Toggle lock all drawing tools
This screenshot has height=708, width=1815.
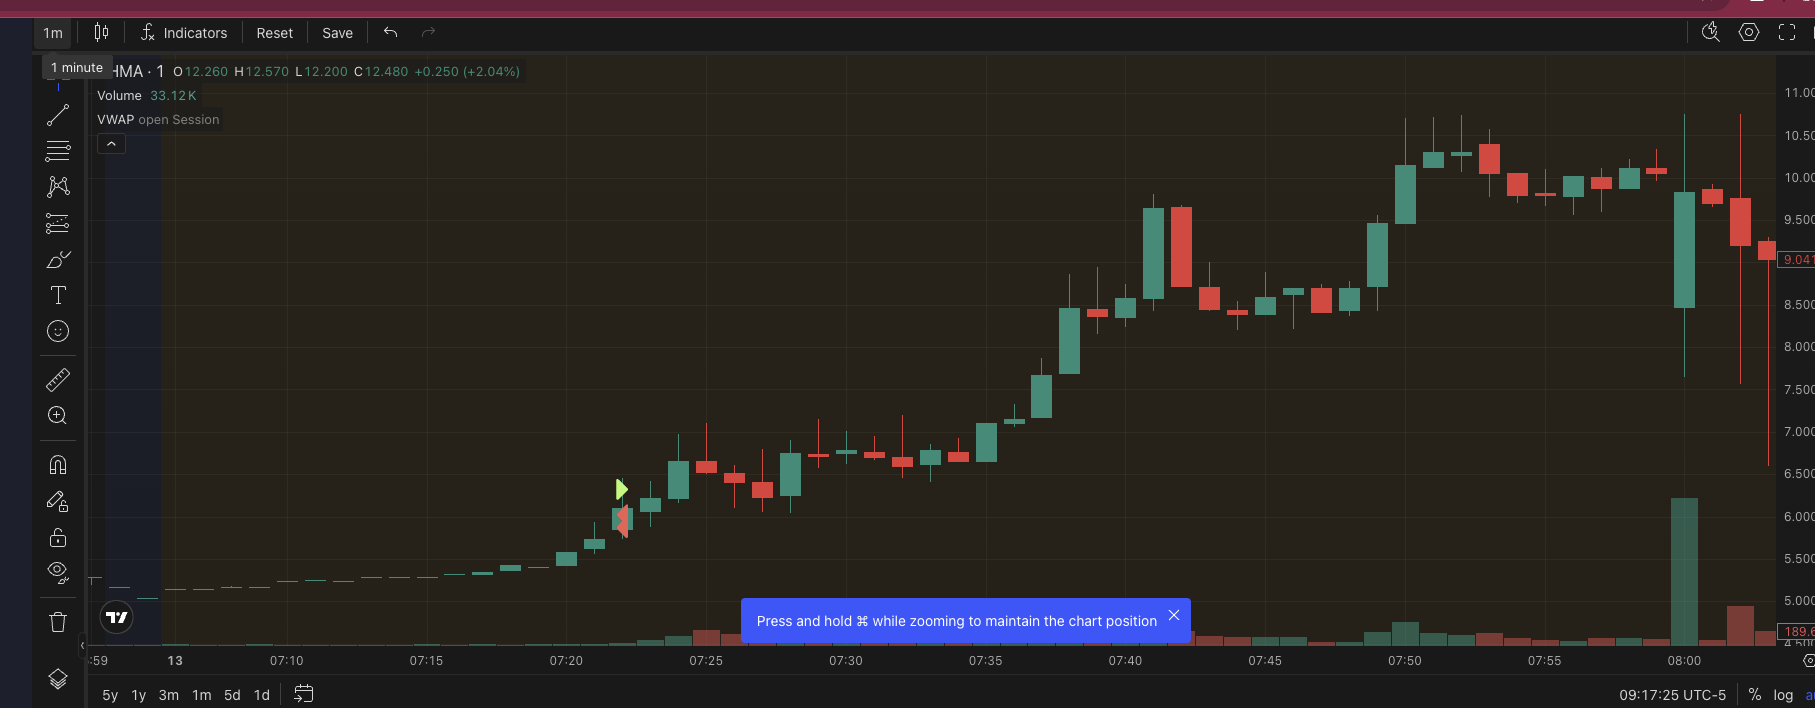(x=58, y=538)
